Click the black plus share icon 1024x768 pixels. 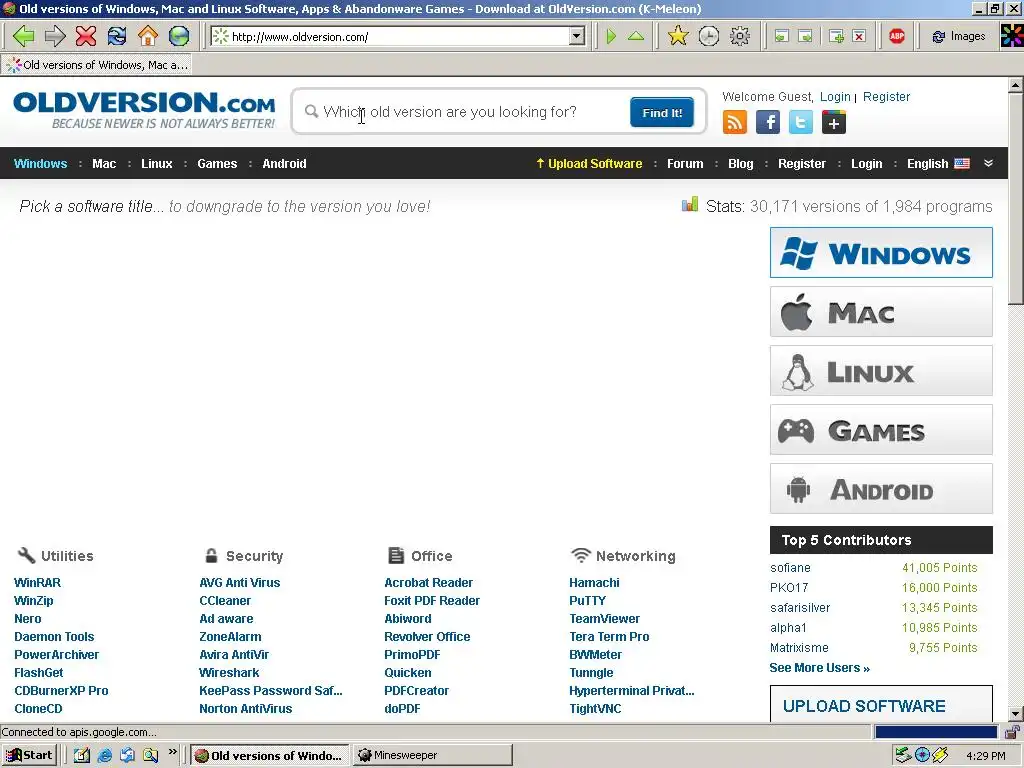click(834, 122)
